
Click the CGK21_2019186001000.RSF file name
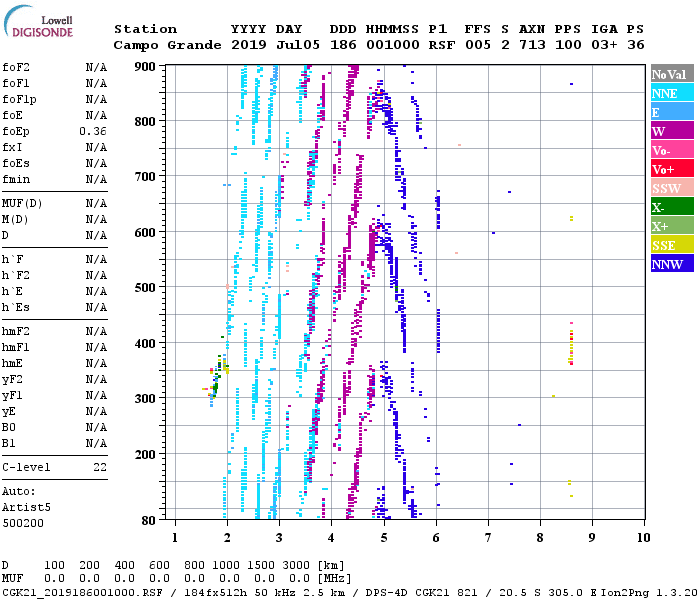point(82,592)
